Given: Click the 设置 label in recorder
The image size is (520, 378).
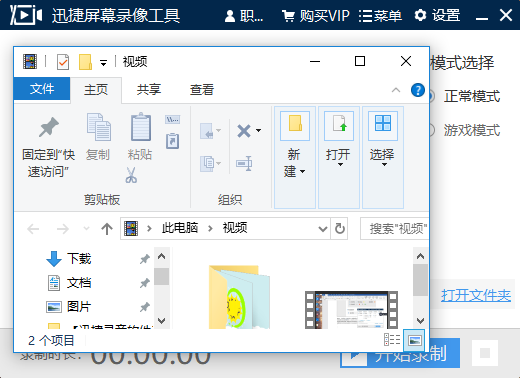Looking at the screenshot, I should coord(446,16).
